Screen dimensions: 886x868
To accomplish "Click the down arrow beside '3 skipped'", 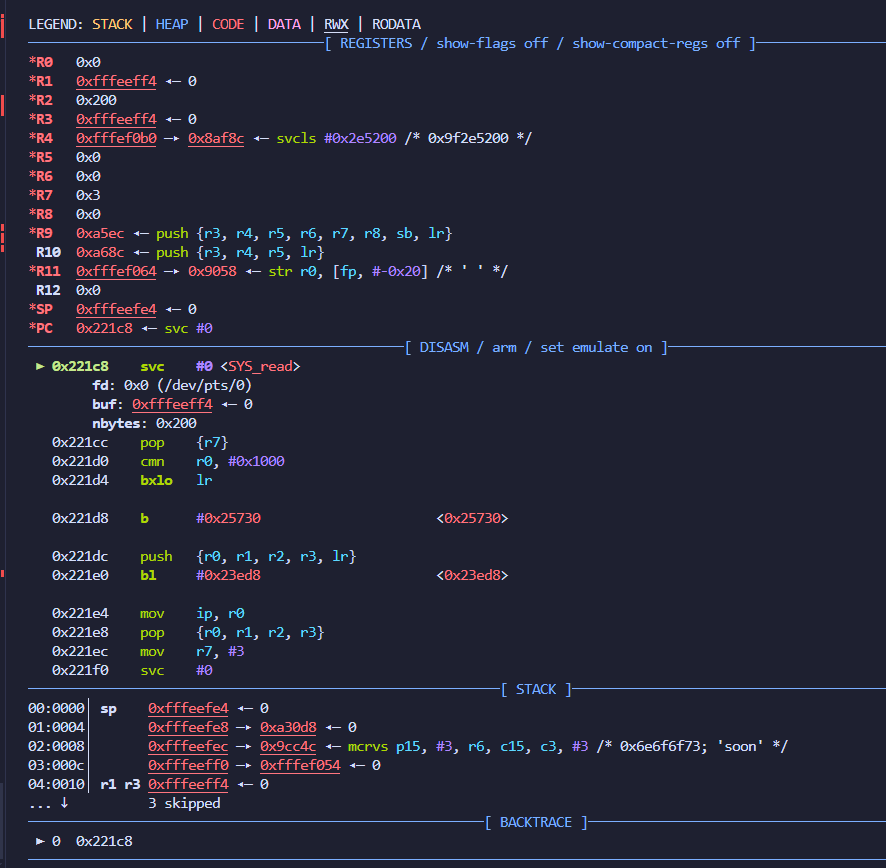I will [x=64, y=803].
